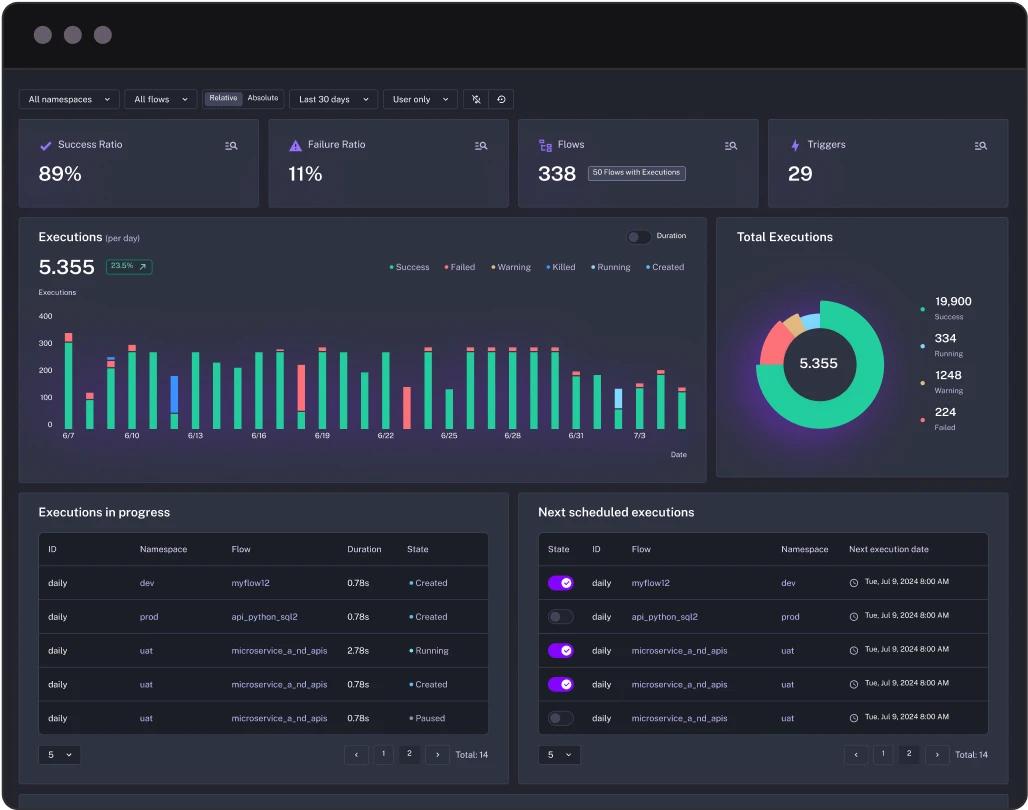
Task: Click the refresh history icon in toolbar
Action: (501, 99)
